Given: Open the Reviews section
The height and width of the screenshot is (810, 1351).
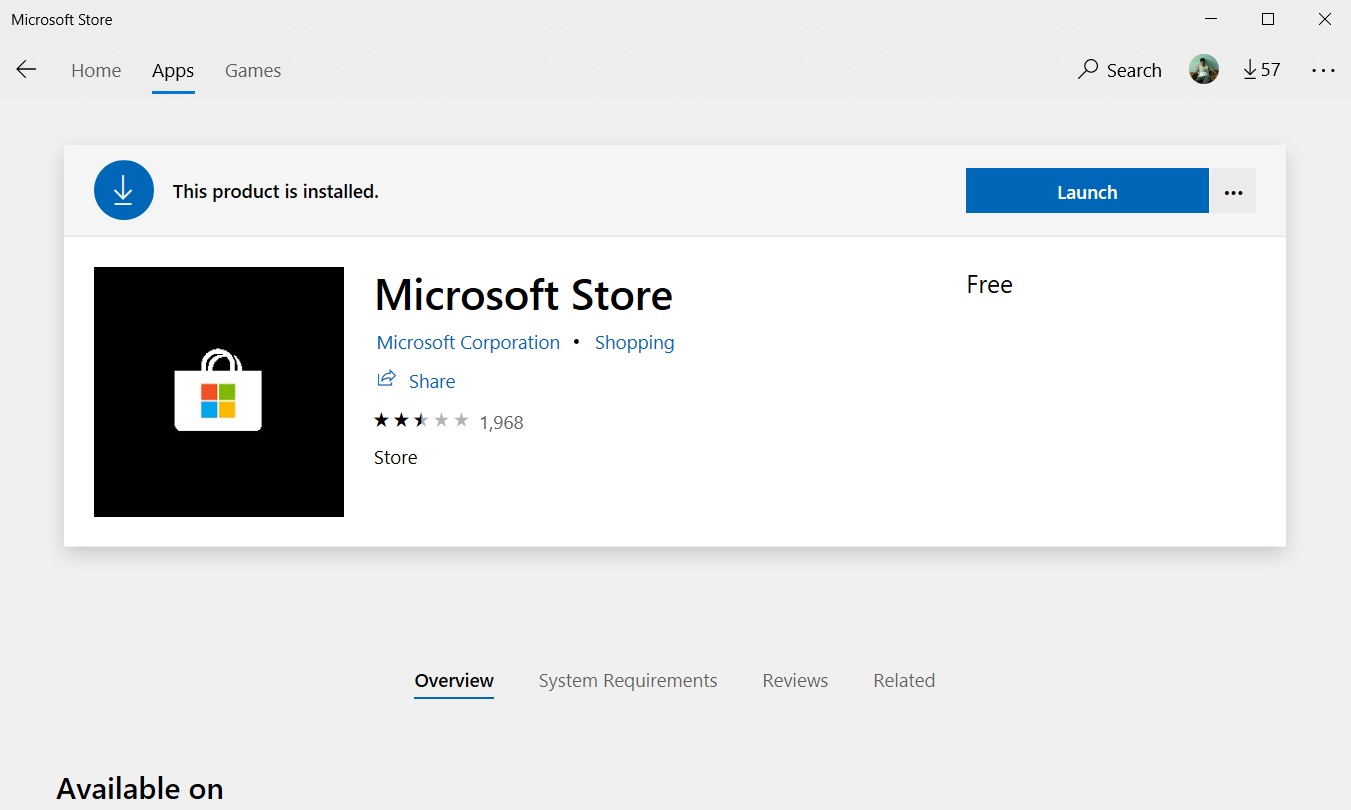Looking at the screenshot, I should 794,680.
